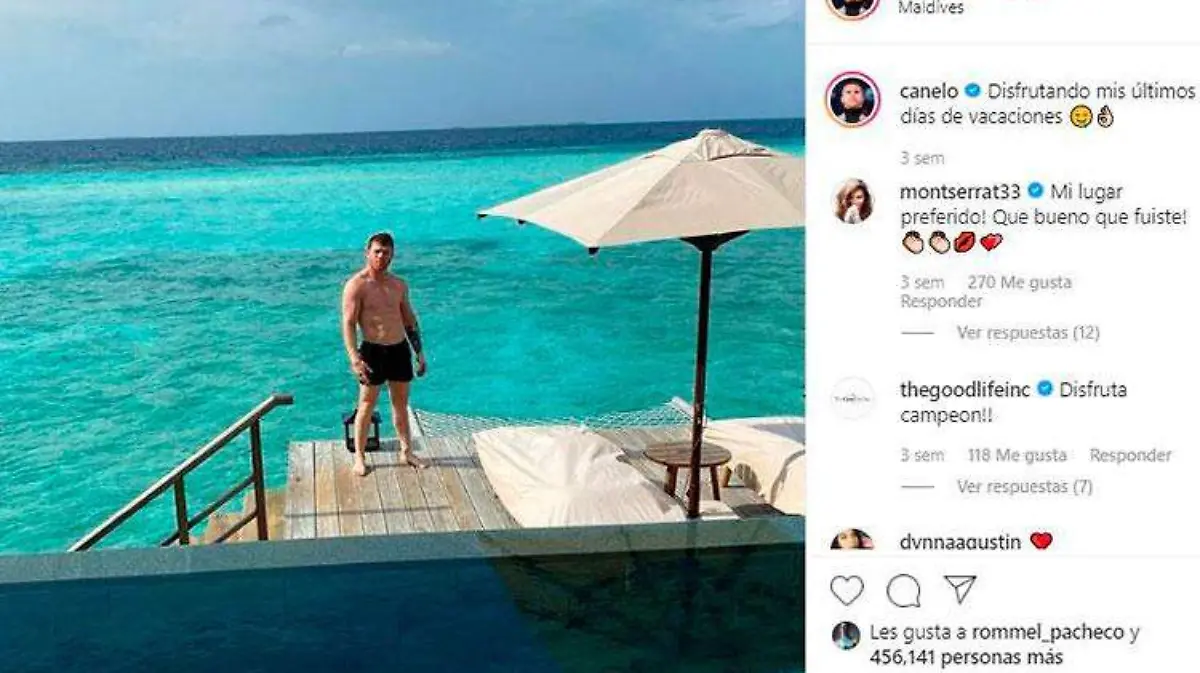This screenshot has width=1200, height=673.
Task: Open montserrat33's profile picture
Action: tap(853, 201)
